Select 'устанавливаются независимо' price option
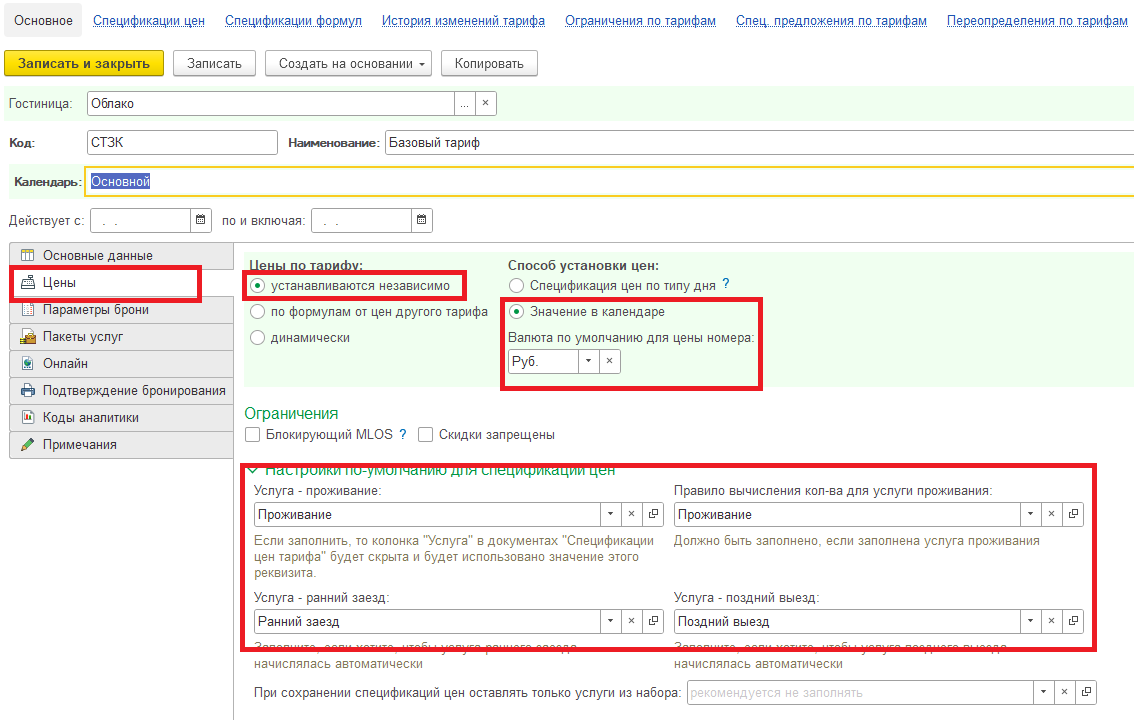The image size is (1134, 720). point(257,286)
